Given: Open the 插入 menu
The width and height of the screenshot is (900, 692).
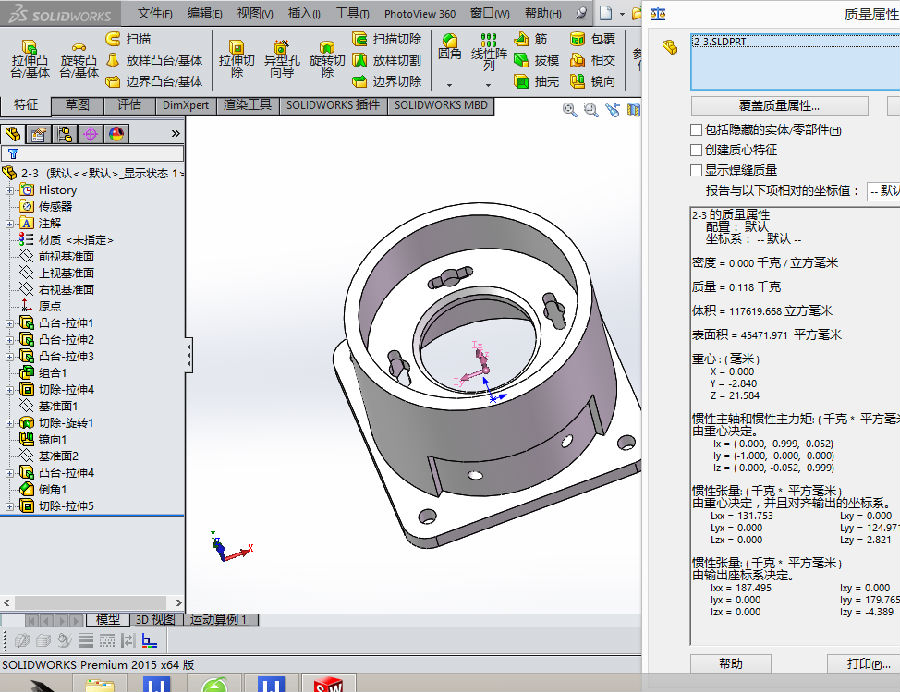Looking at the screenshot, I should pyautogui.click(x=304, y=14).
